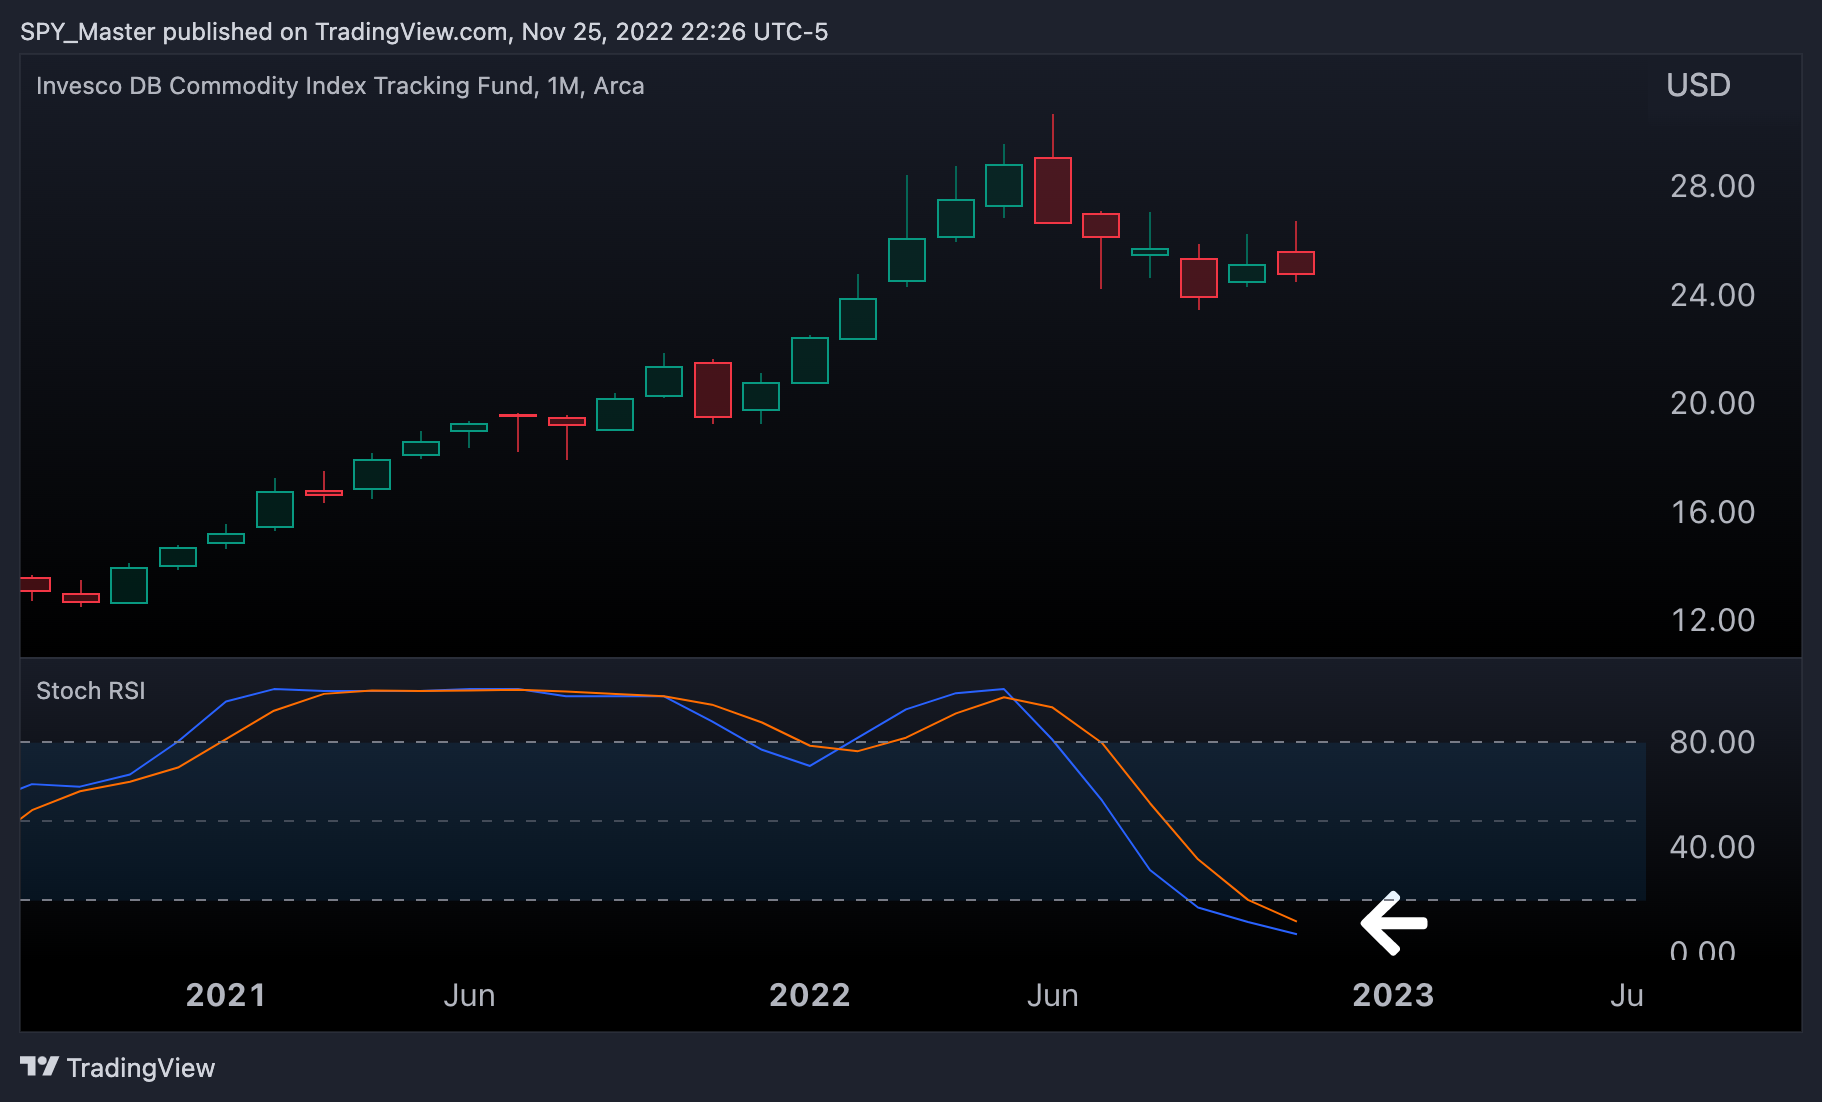Image resolution: width=1822 pixels, height=1102 pixels.
Task: Click the large red candle before 2022
Action: [713, 390]
